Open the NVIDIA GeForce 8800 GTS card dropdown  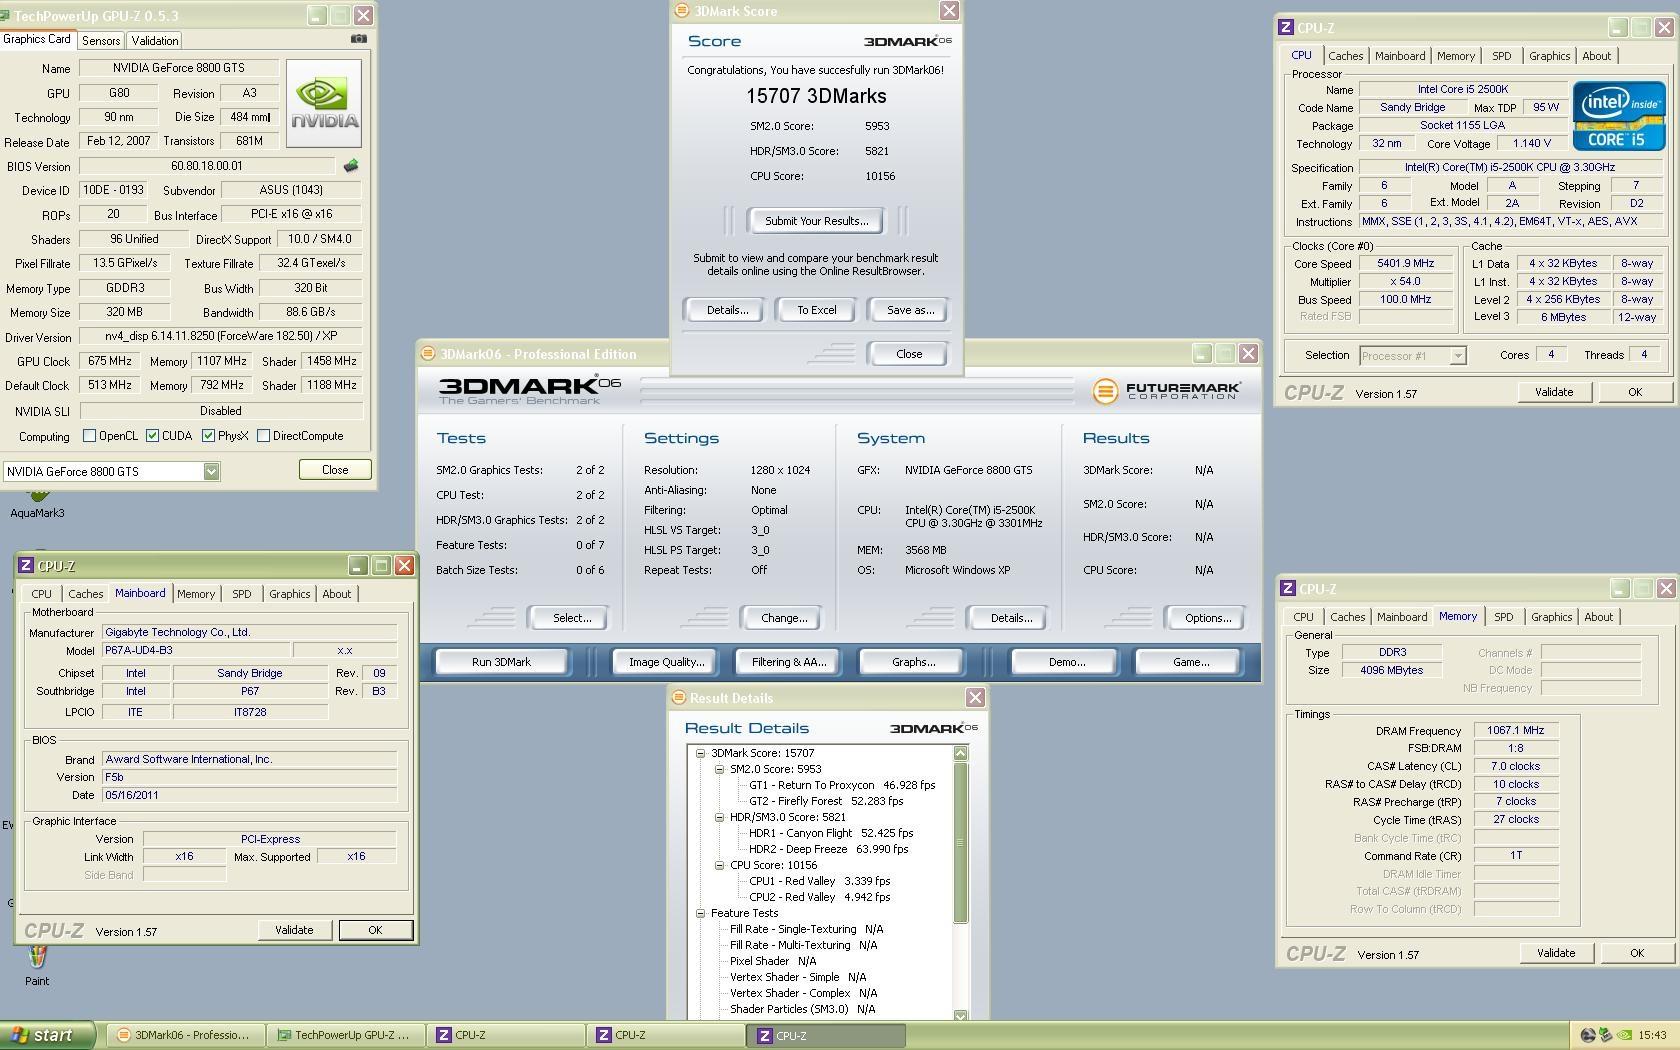coord(211,472)
